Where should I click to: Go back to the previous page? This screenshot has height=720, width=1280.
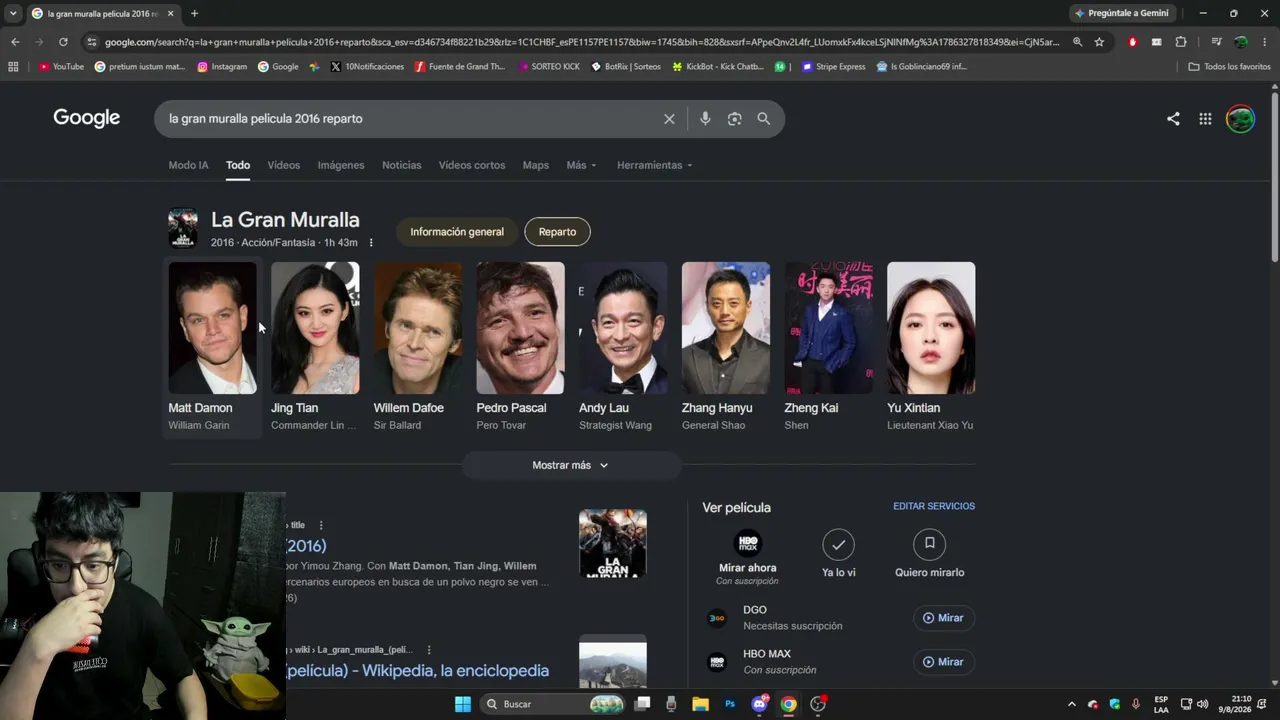(x=15, y=42)
